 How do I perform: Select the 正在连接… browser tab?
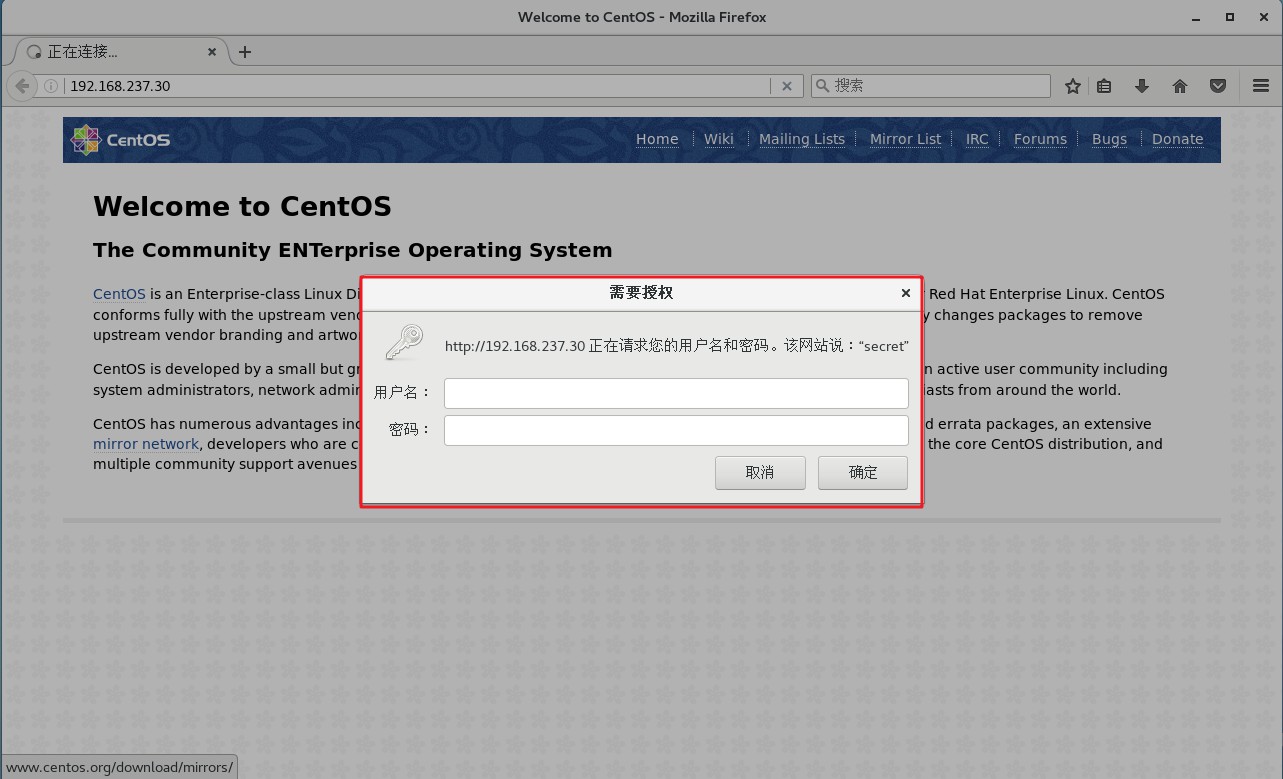(120, 52)
